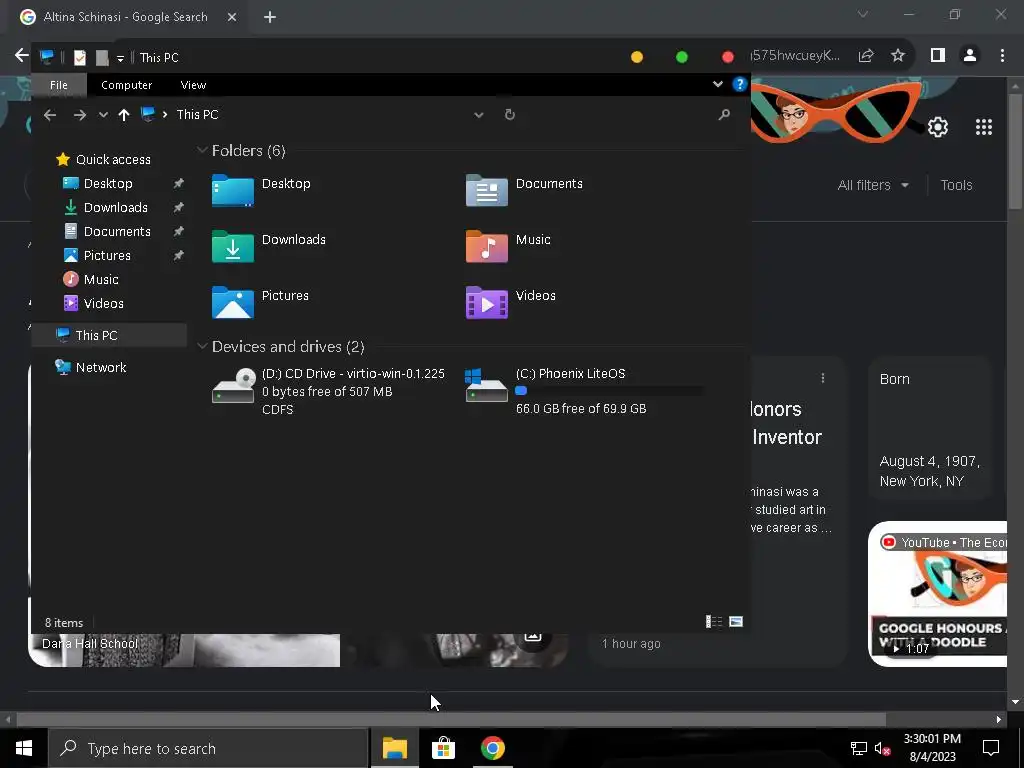This screenshot has width=1024, height=768.
Task: Go up one level in File Explorer
Action: (x=123, y=115)
